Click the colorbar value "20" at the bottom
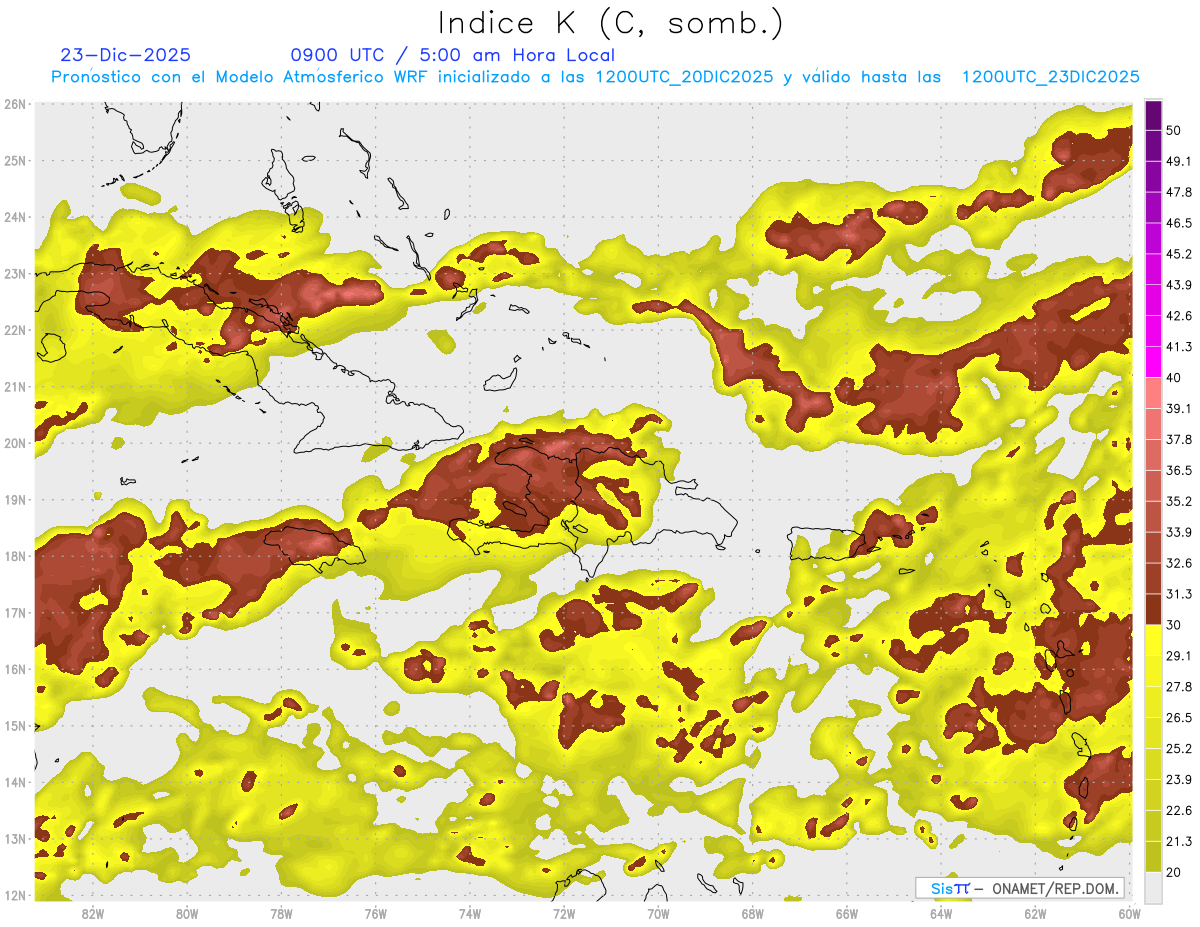The image size is (1200, 927). (1173, 872)
